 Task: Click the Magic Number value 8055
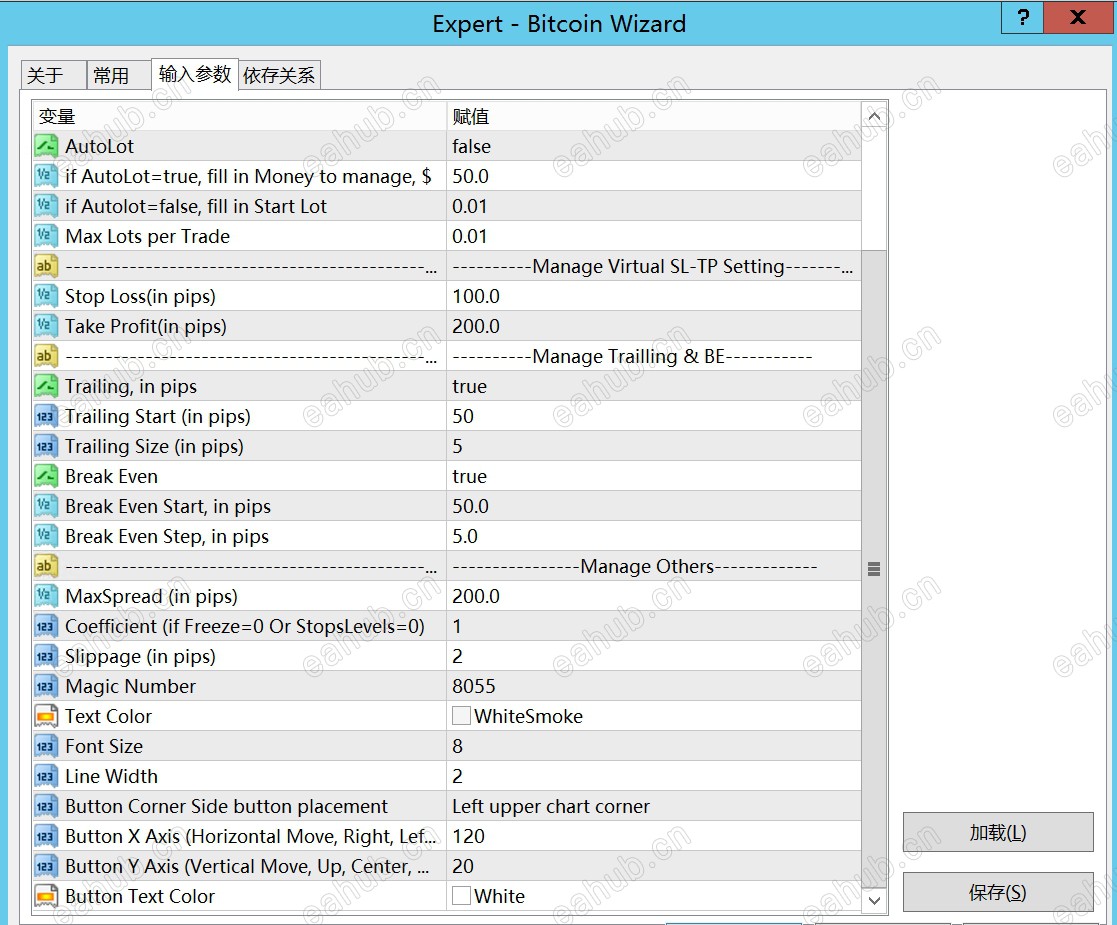[474, 686]
